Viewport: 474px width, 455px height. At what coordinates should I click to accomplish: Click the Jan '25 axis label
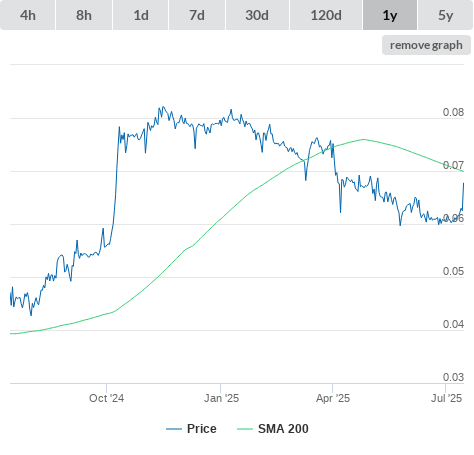pos(221,398)
